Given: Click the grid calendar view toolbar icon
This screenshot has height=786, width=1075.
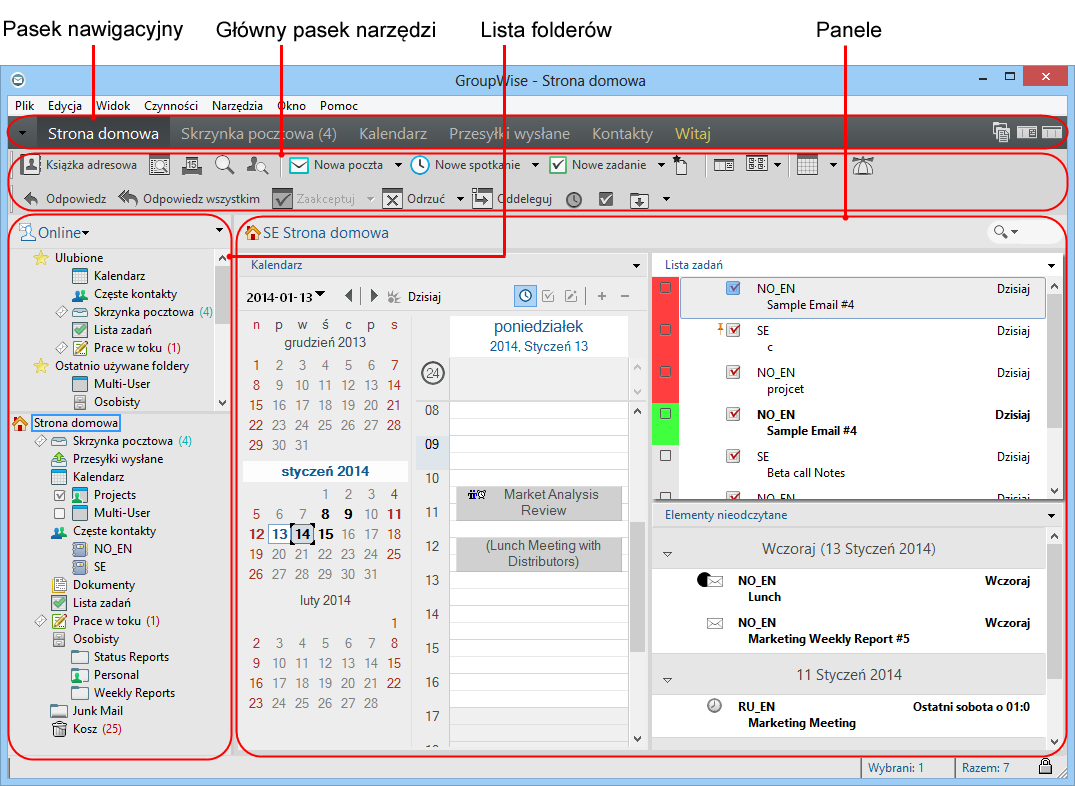Looking at the screenshot, I should (x=807, y=165).
